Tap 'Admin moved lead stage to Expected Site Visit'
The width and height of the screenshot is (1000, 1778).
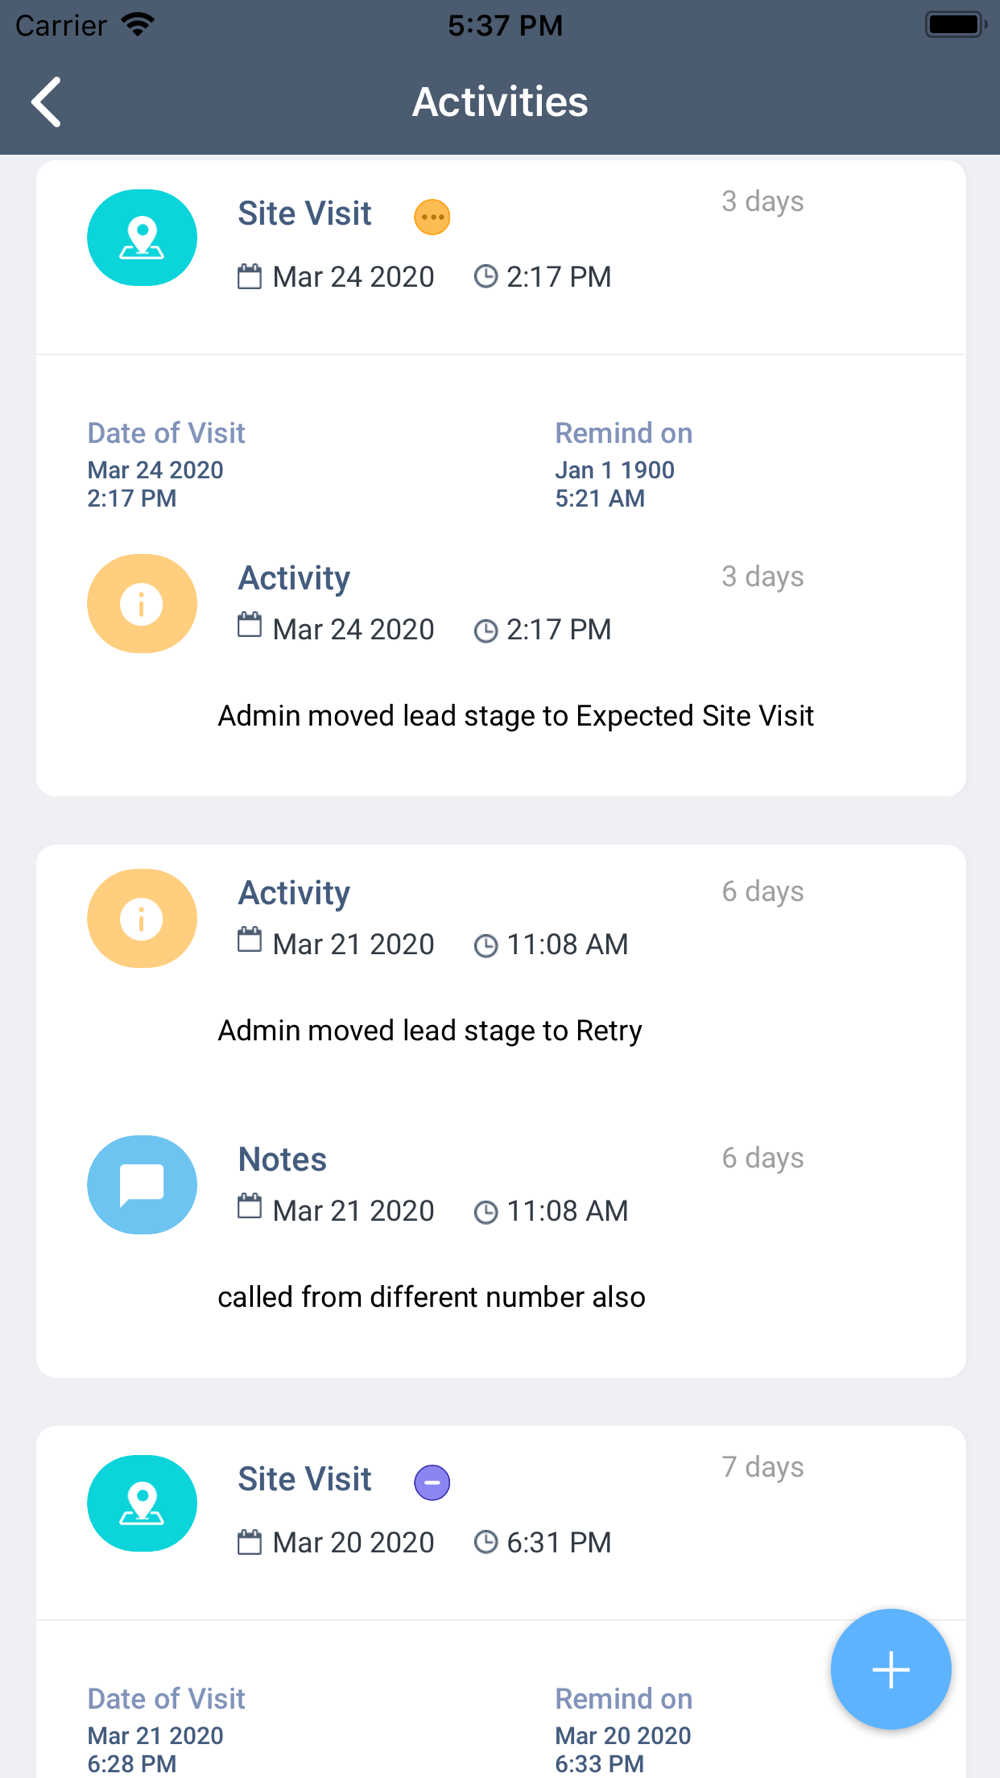[x=516, y=716]
